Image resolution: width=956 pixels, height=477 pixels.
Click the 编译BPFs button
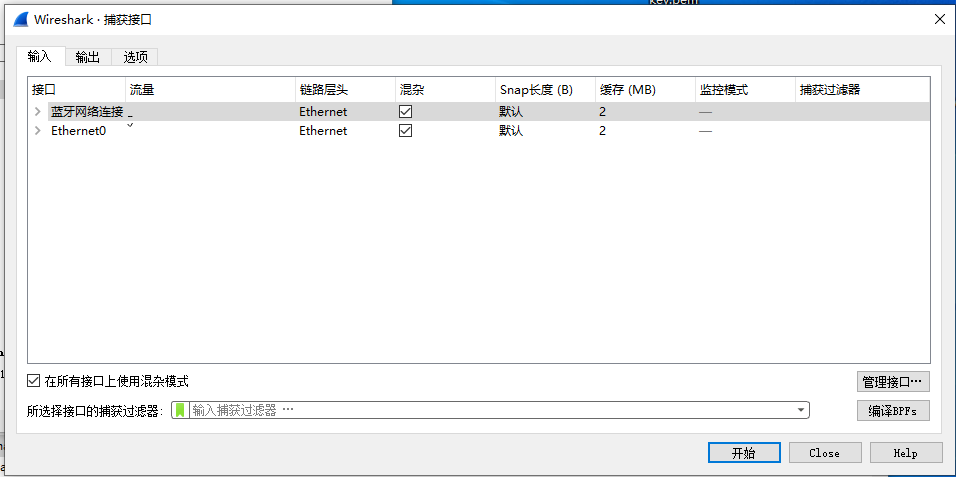[x=893, y=411]
